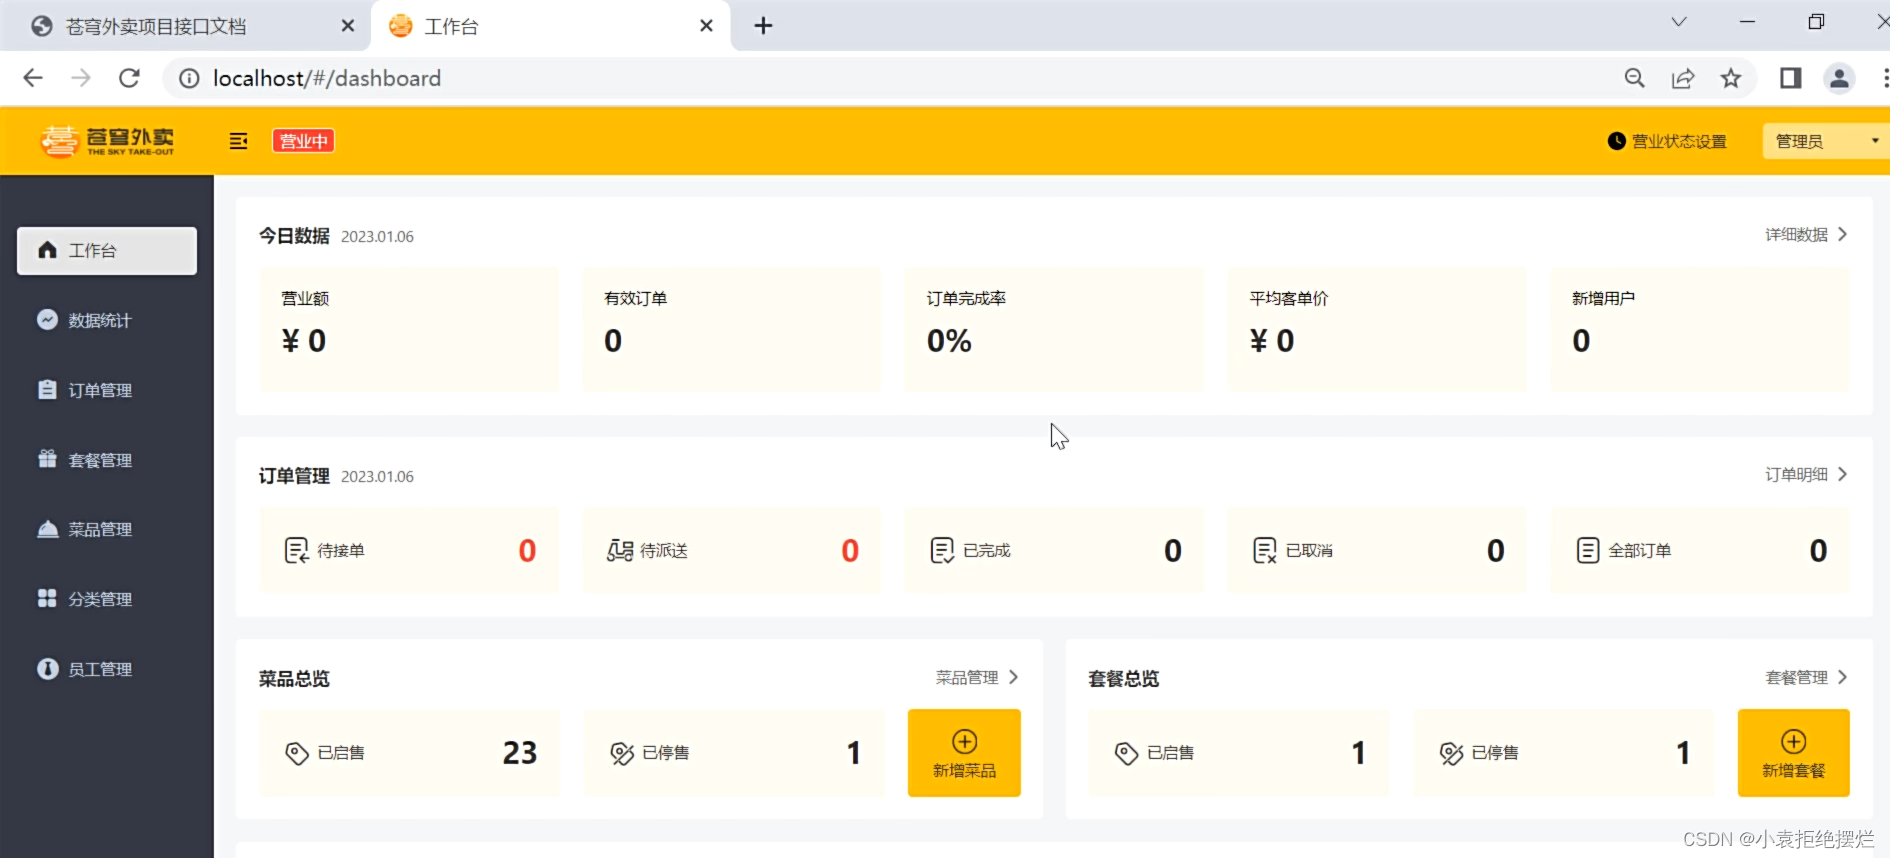This screenshot has height=858, width=1890.
Task: Reload the page in the browser
Action: click(129, 78)
